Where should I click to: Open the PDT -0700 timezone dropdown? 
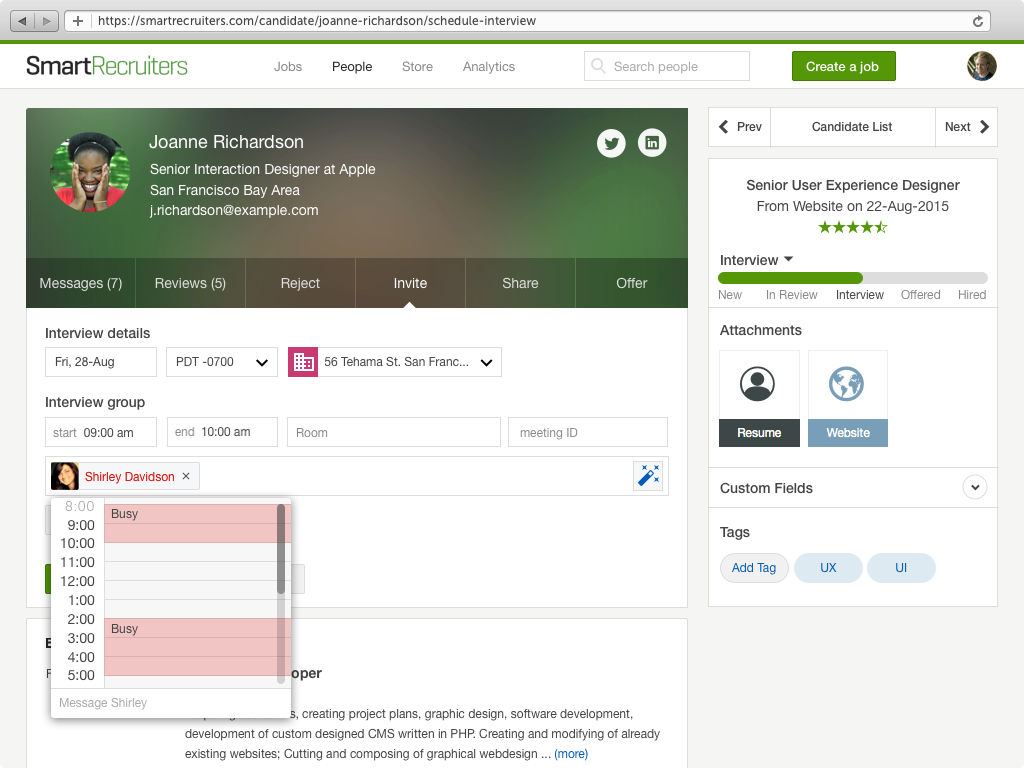click(x=222, y=362)
